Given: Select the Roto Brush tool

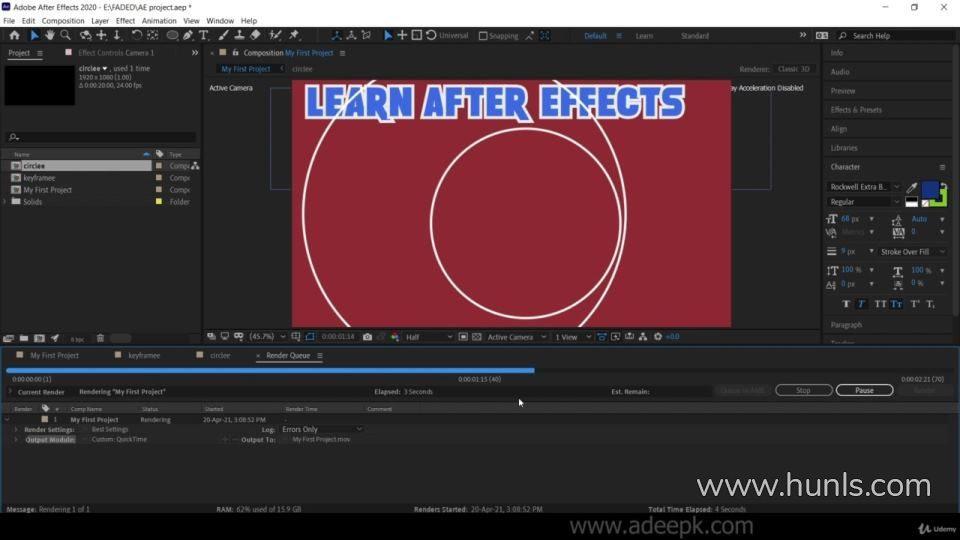Looking at the screenshot, I should pos(276,36).
